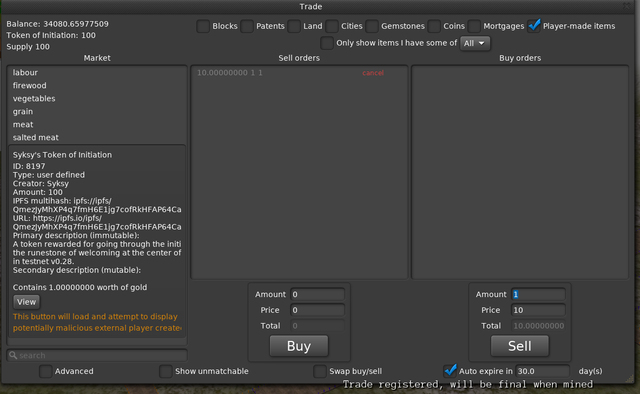This screenshot has width=640, height=394.
Task: Click the Creator: Syksy line
Action: pyautogui.click(x=40, y=184)
